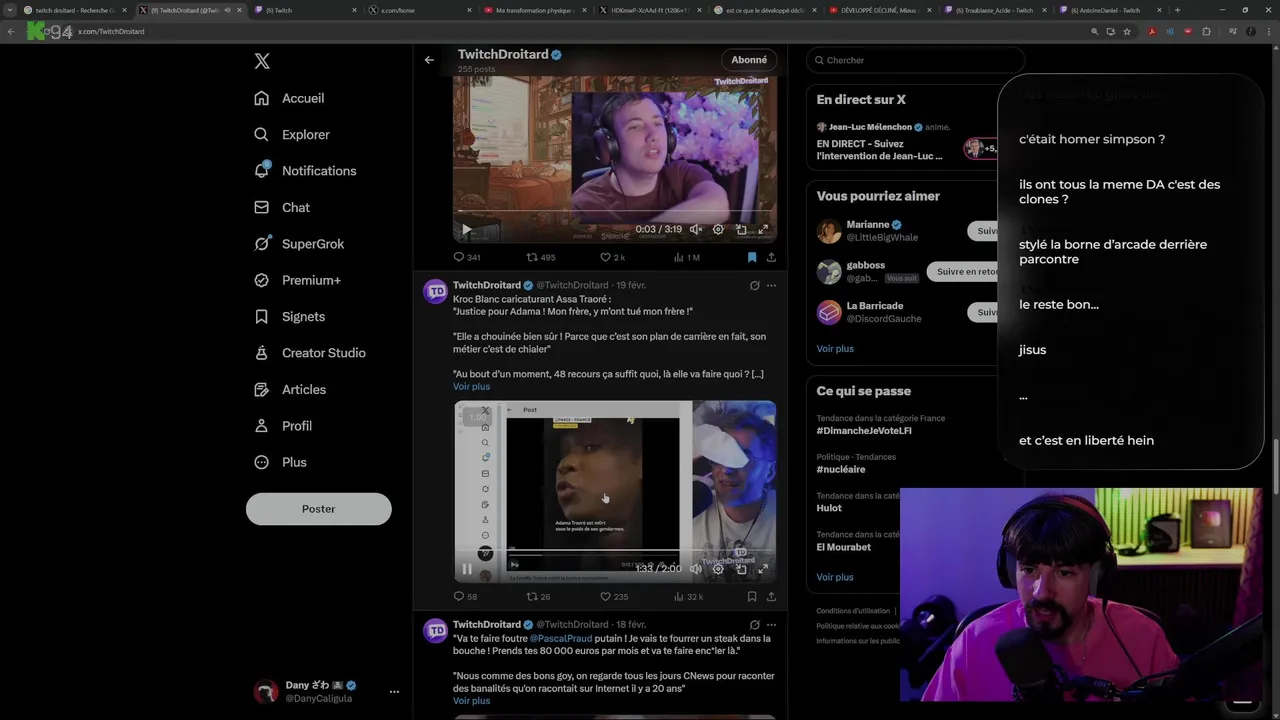This screenshot has width=1280, height=720.
Task: Open settings gear on the 3:19 video
Action: coord(718,229)
